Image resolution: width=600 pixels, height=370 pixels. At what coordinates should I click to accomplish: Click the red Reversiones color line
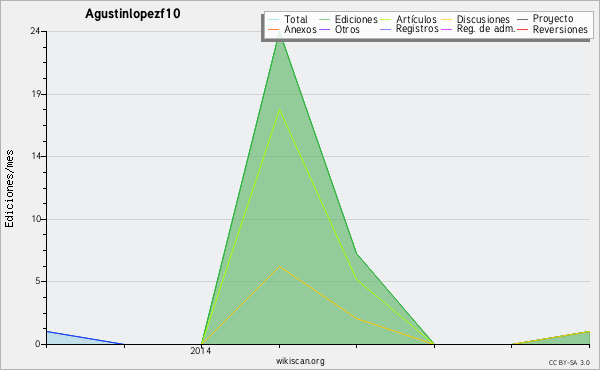click(523, 29)
